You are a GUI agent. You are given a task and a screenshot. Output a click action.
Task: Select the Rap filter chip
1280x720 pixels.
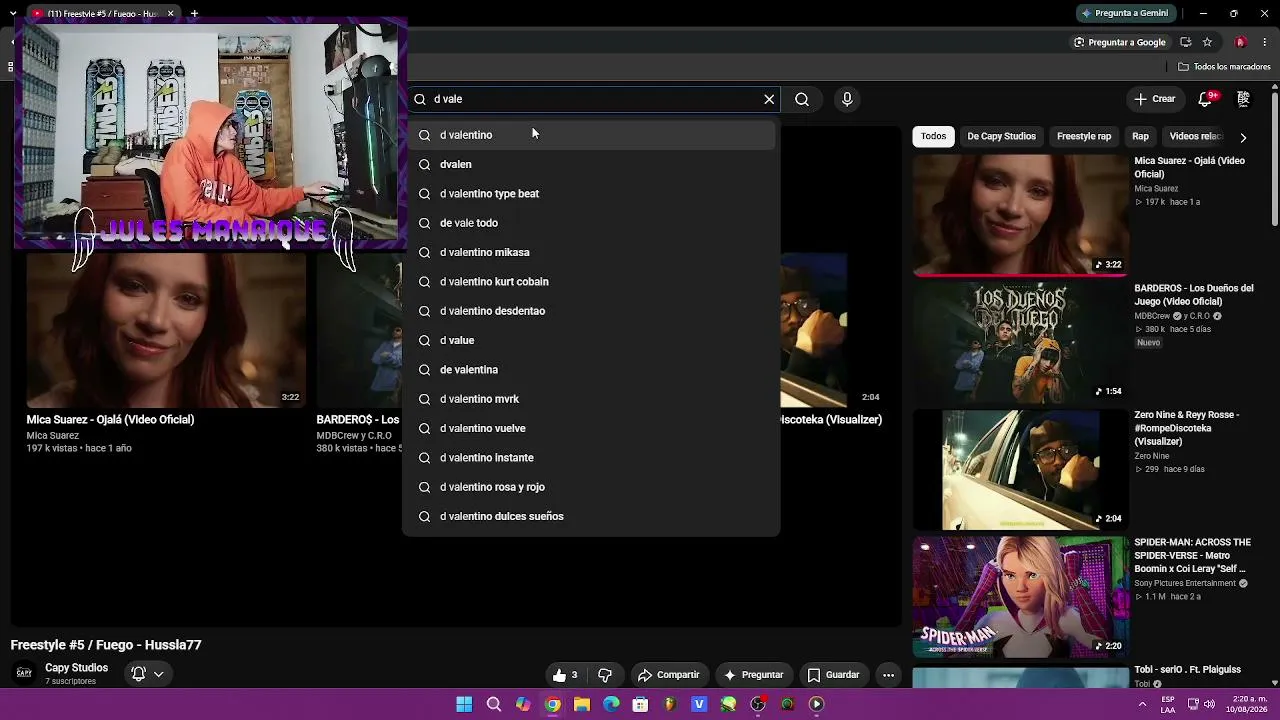(x=1140, y=136)
